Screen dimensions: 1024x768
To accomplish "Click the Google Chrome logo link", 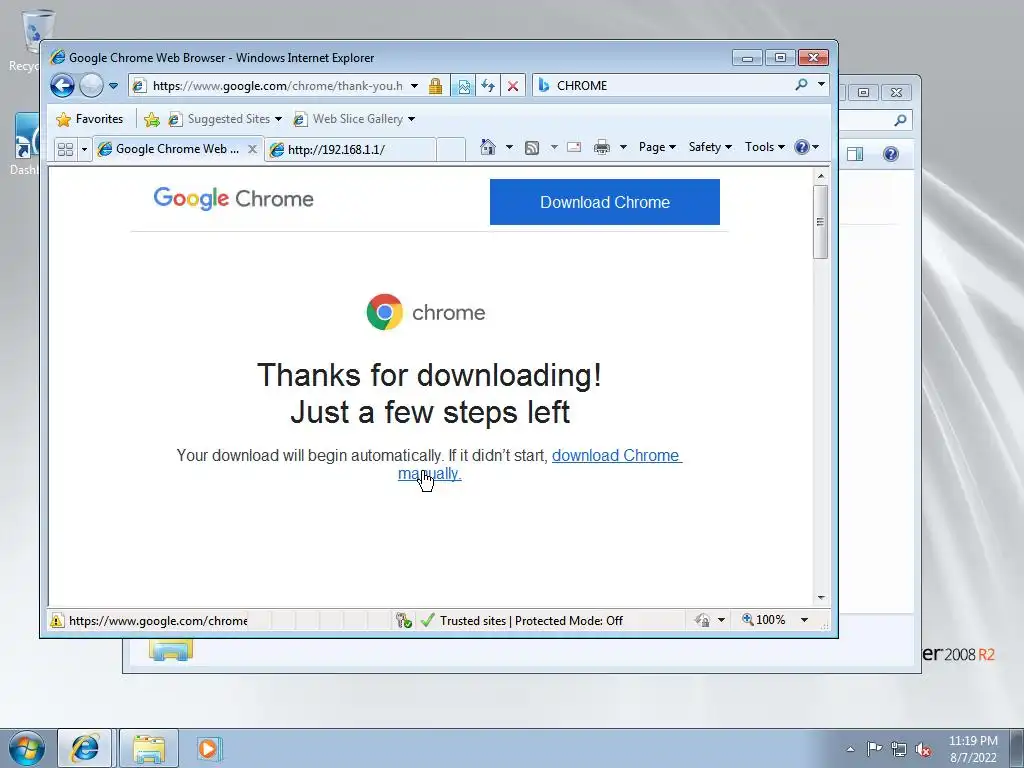I will click(233, 198).
